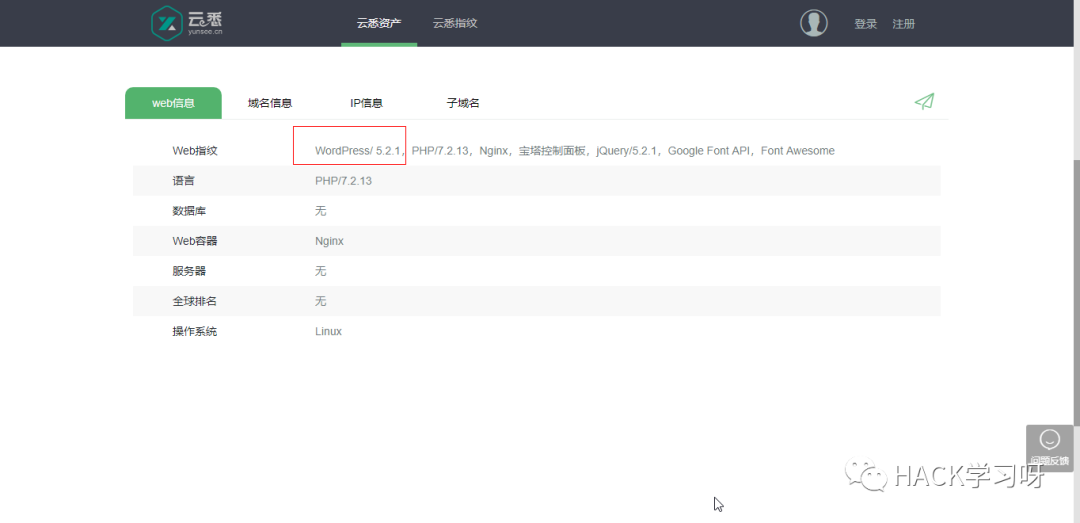
Task: Click the green paper plane icon
Action: point(924,102)
